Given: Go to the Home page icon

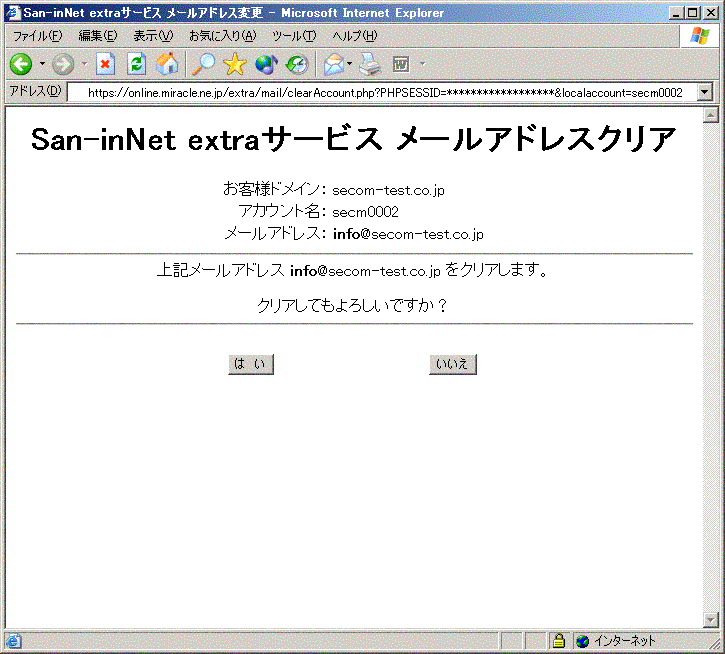Looking at the screenshot, I should (167, 64).
